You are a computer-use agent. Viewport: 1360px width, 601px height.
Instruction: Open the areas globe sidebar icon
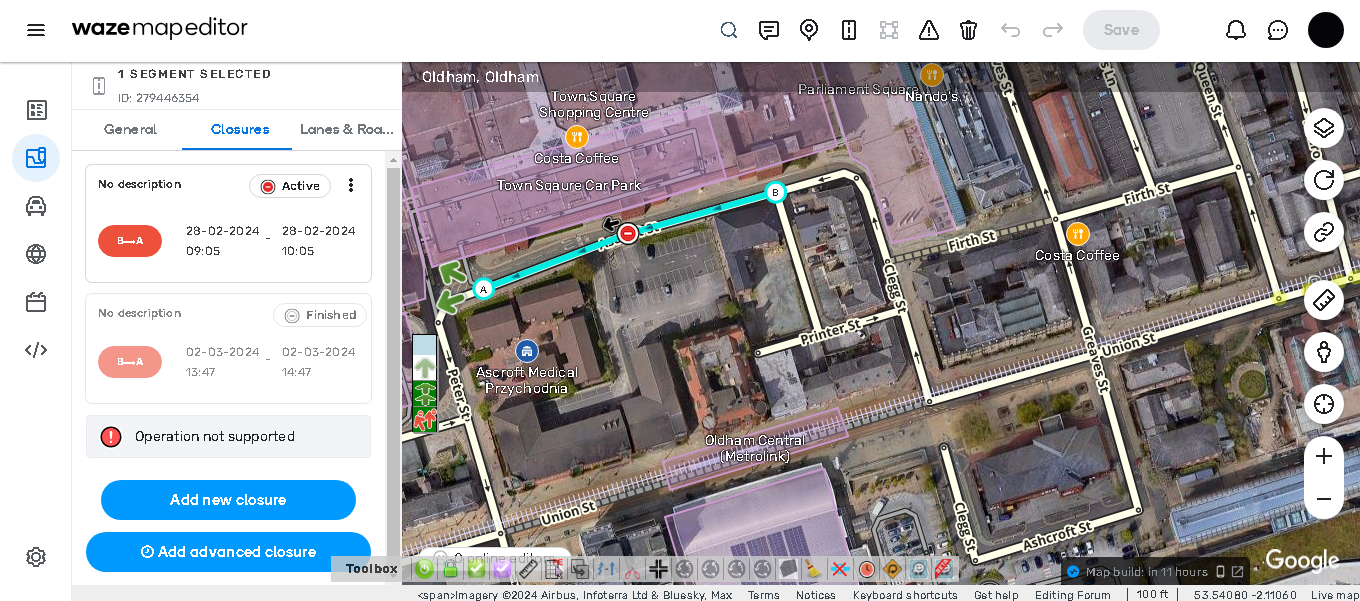[36, 254]
